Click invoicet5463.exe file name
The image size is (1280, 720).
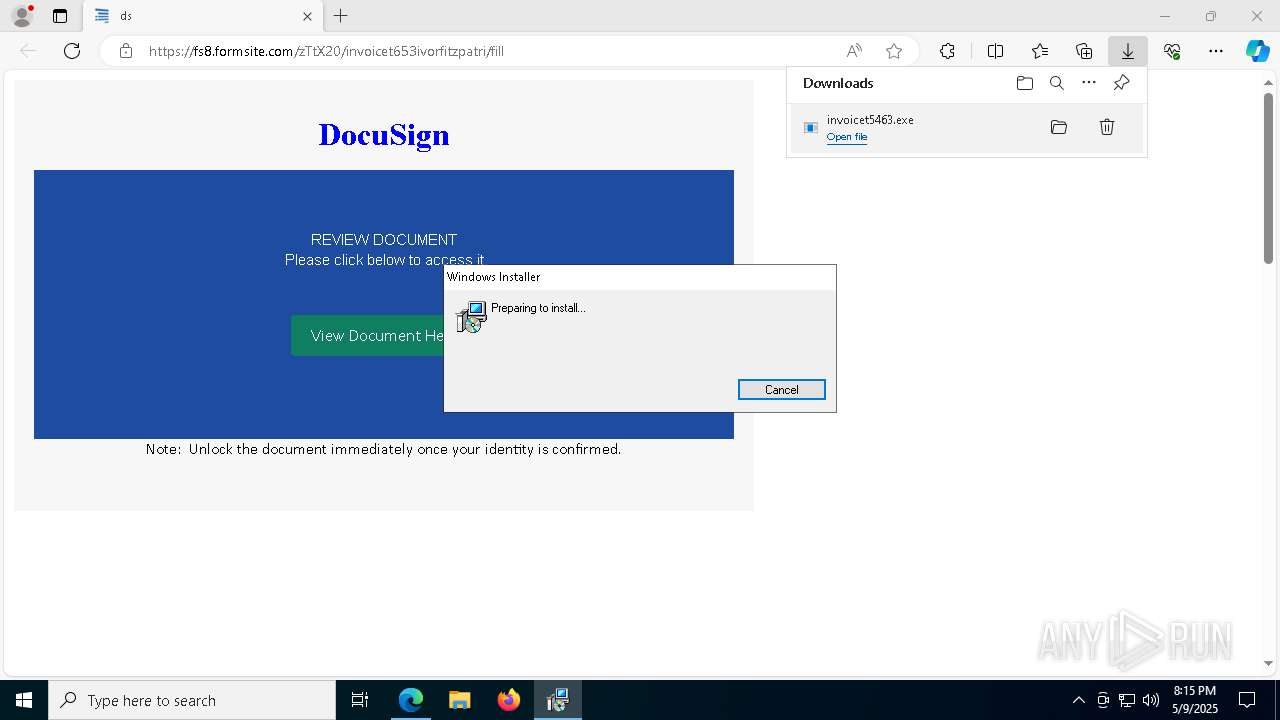[x=870, y=120]
